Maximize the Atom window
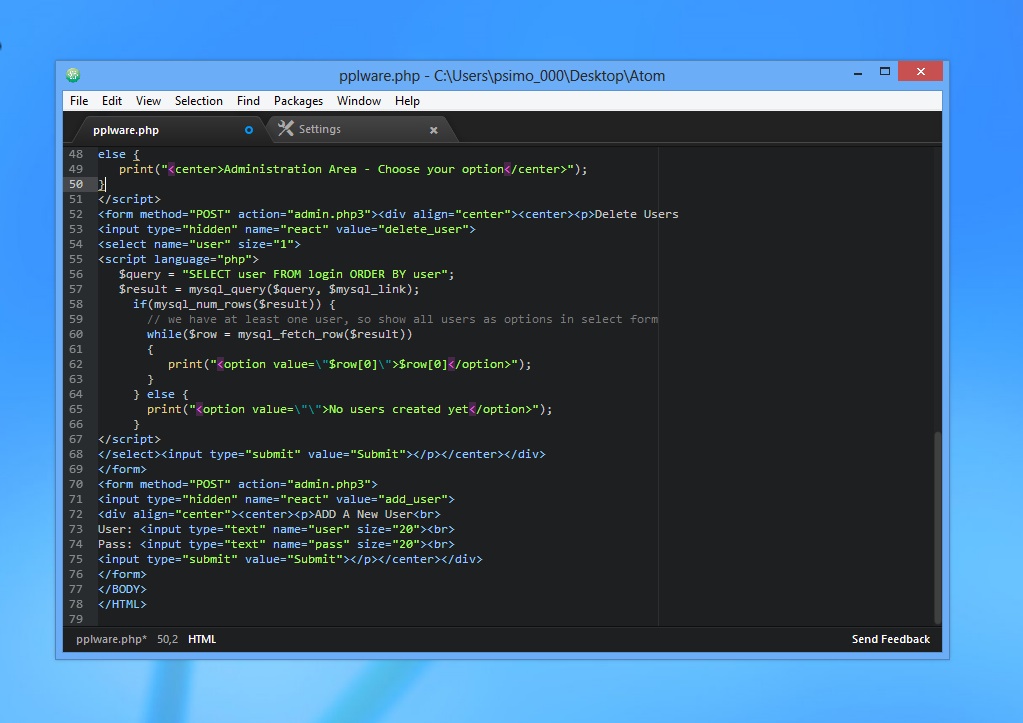This screenshot has width=1023, height=723. 885,72
